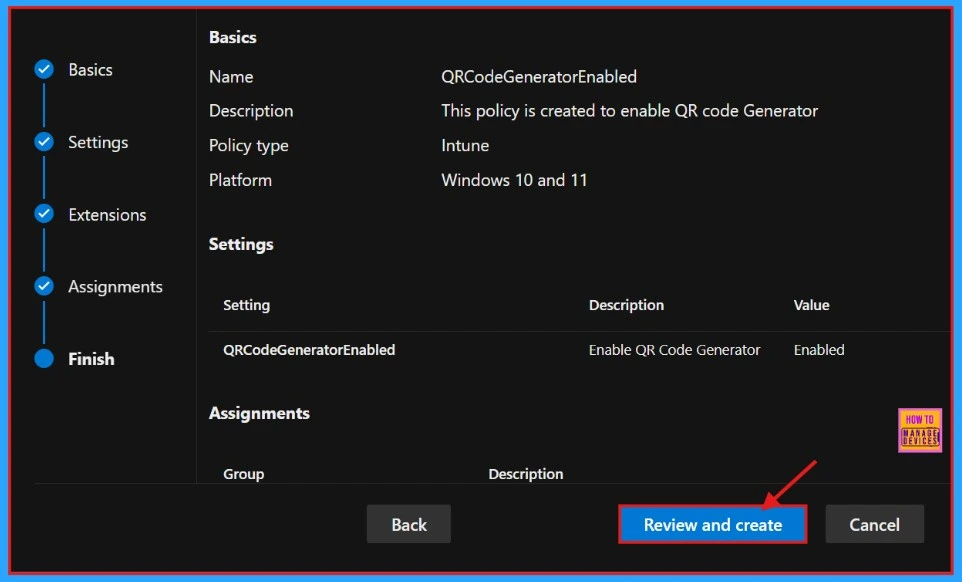
Task: Click the settings table Description column header
Action: click(626, 305)
